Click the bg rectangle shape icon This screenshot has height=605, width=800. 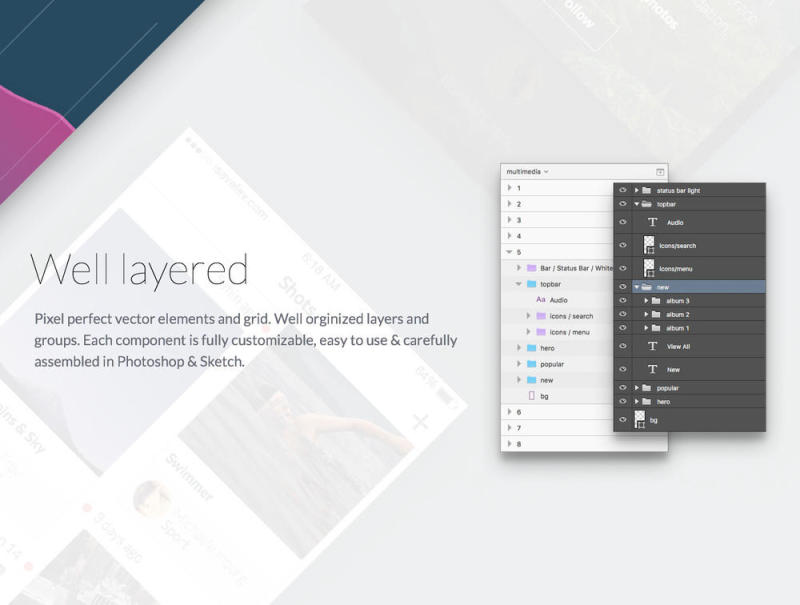click(x=531, y=396)
